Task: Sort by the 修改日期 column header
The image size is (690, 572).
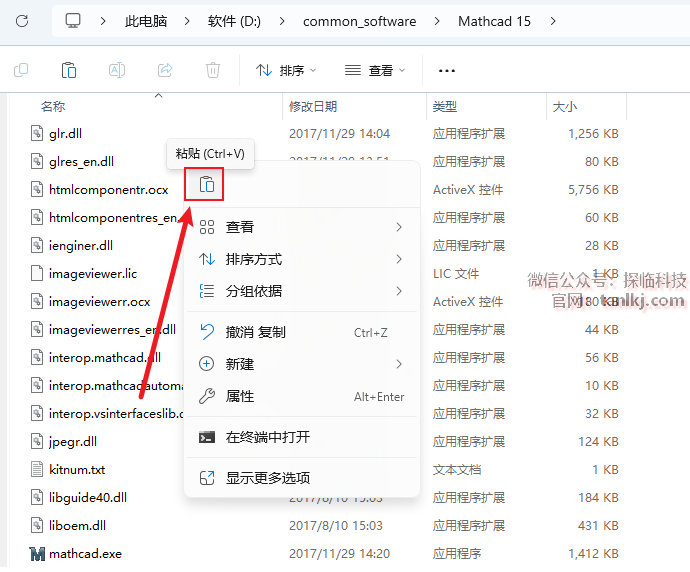Action: [313, 106]
